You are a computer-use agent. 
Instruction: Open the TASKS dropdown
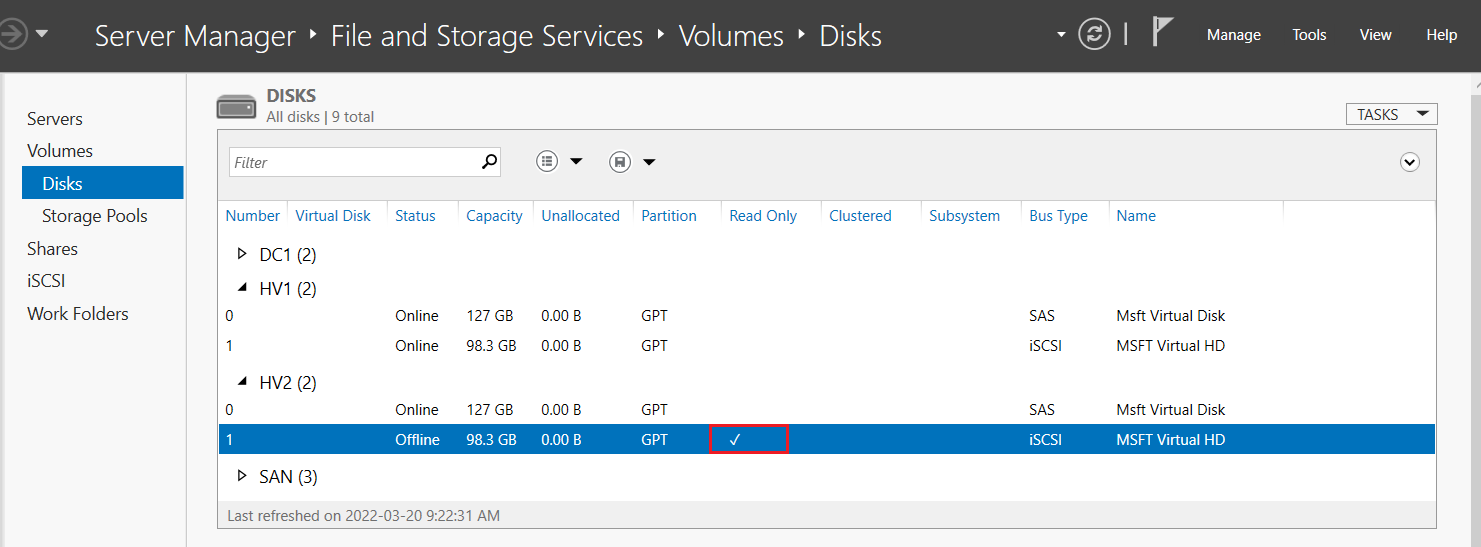[1391, 114]
